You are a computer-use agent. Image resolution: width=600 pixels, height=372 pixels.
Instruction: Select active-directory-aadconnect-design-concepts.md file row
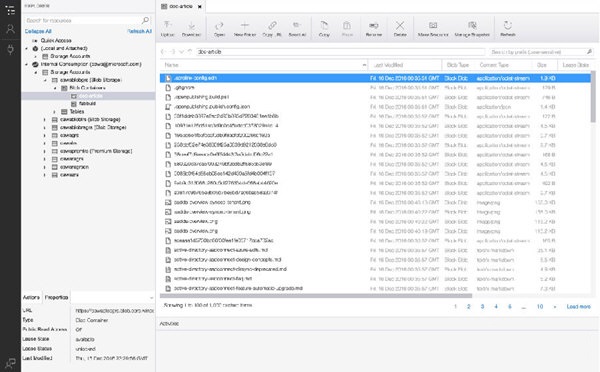click(x=375, y=260)
